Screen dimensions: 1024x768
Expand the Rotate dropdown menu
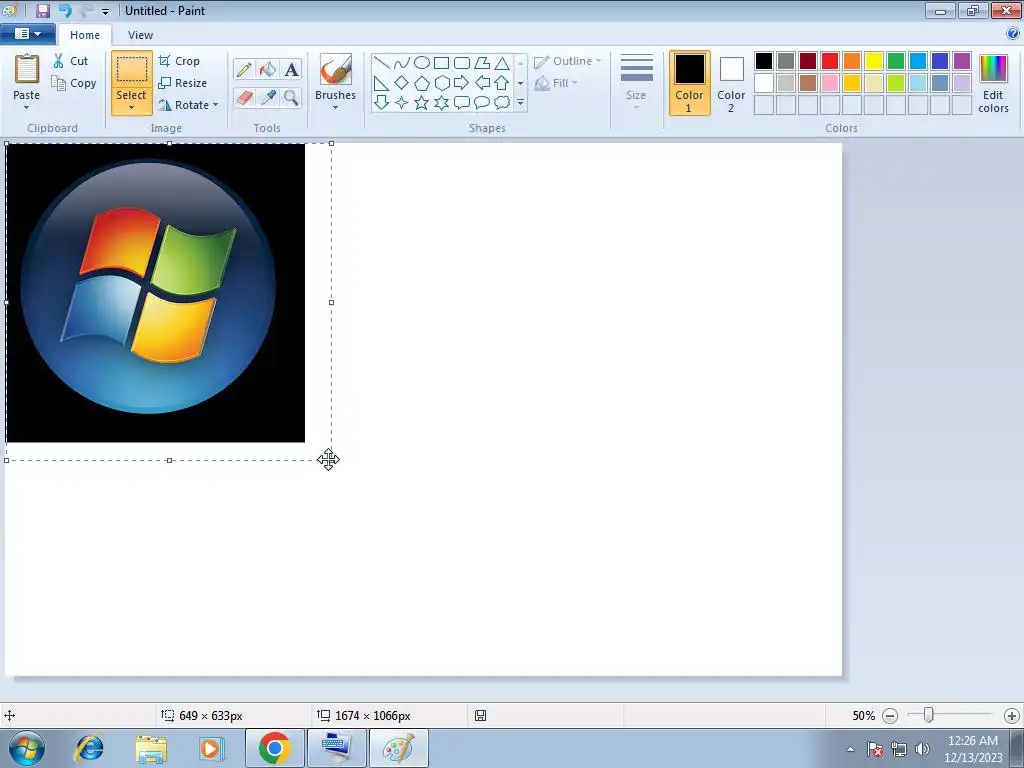tap(216, 104)
